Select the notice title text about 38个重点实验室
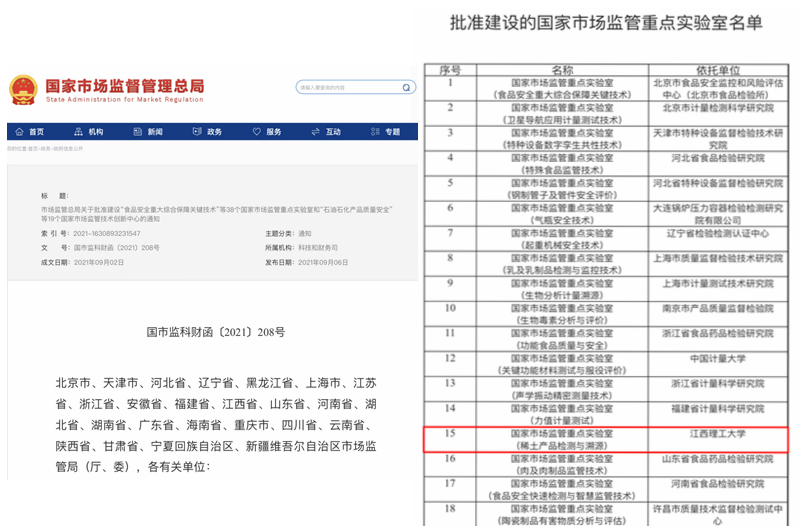This screenshot has width=800, height=532. (x=217, y=214)
